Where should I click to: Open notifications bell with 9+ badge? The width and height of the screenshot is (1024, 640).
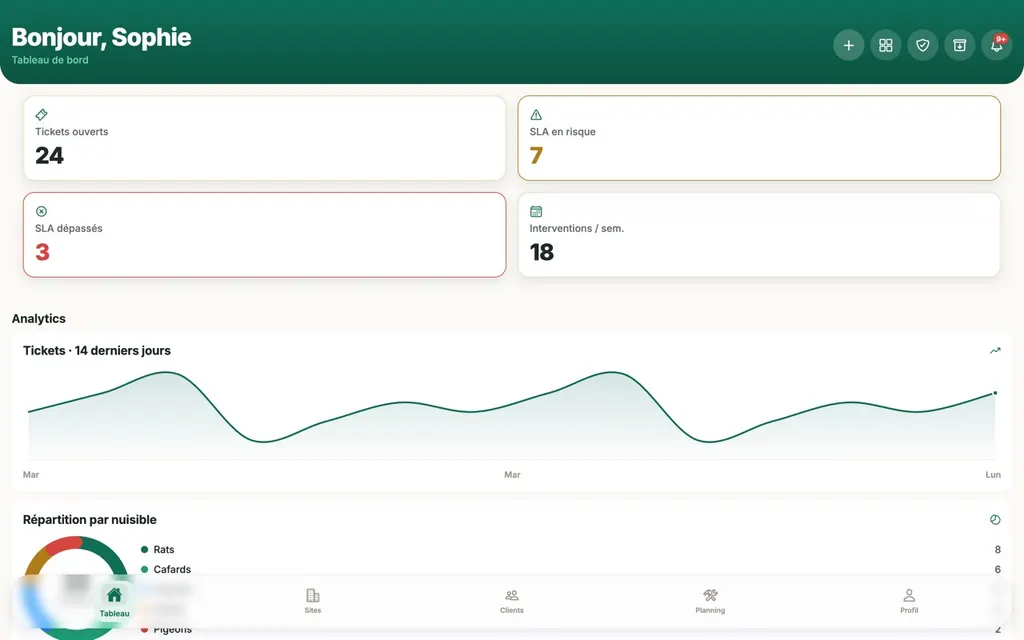pos(997,45)
